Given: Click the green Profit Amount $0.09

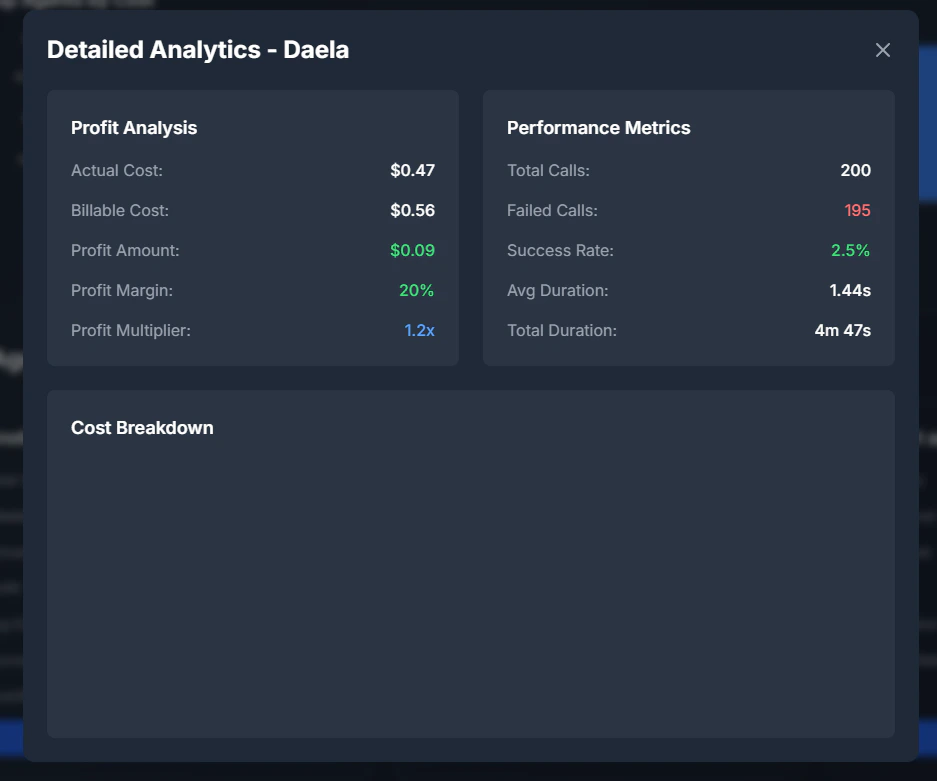Looking at the screenshot, I should [412, 250].
